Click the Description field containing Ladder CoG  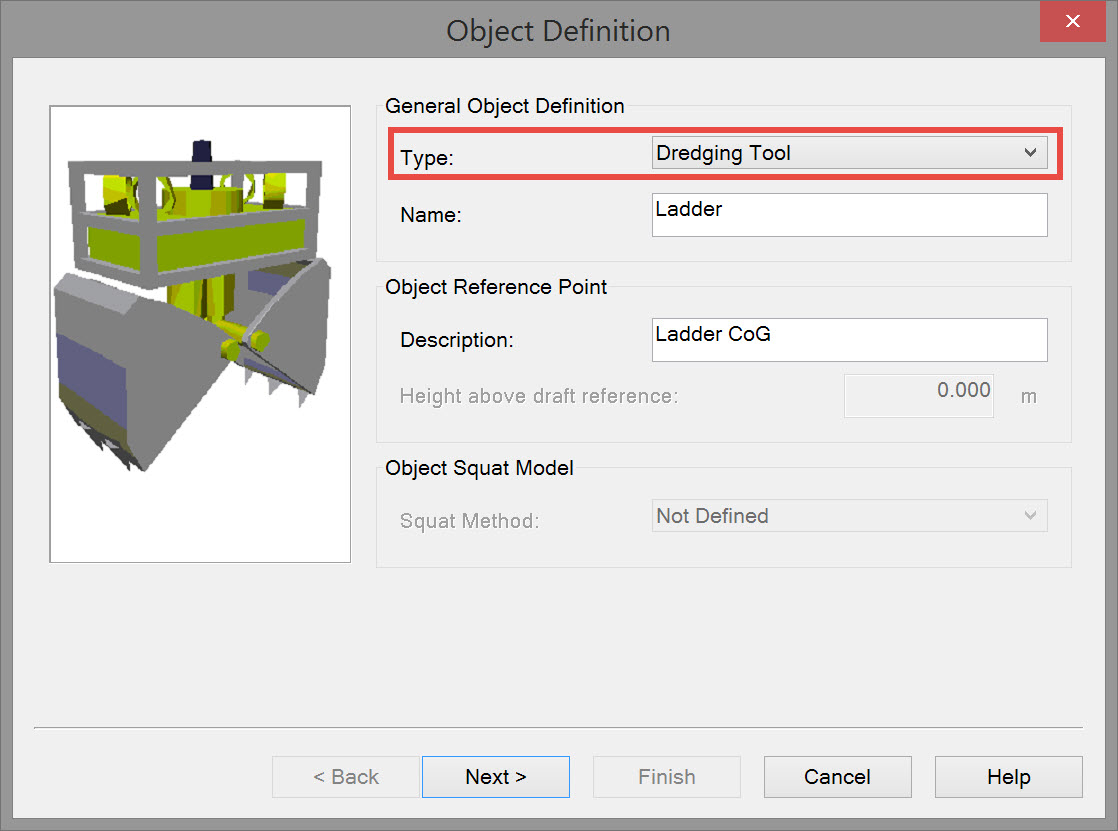coord(849,340)
